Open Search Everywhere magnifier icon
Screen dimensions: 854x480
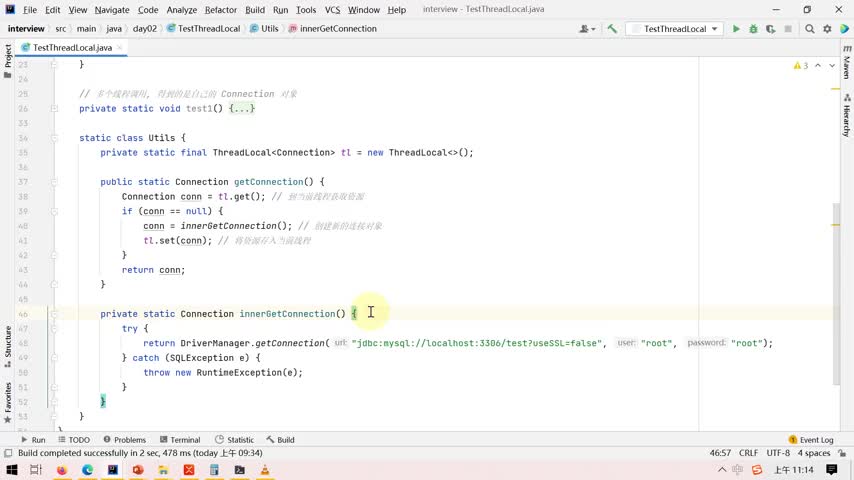tap(810, 29)
